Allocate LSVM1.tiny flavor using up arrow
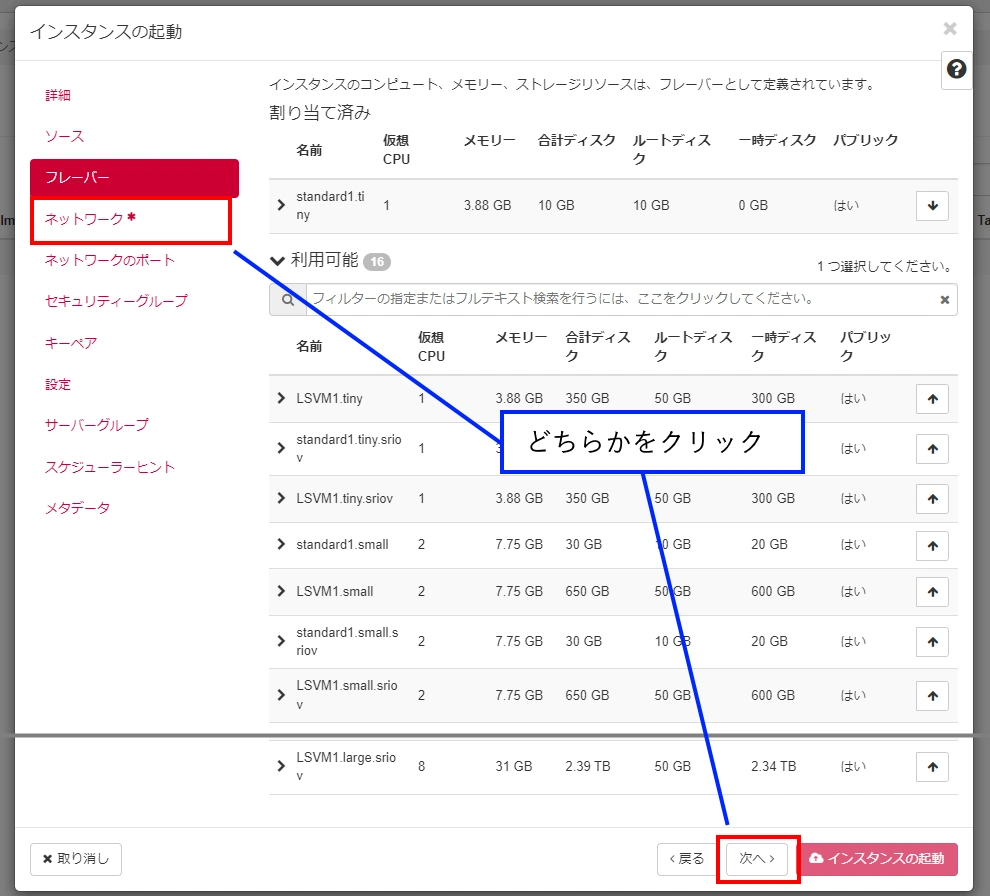 932,398
